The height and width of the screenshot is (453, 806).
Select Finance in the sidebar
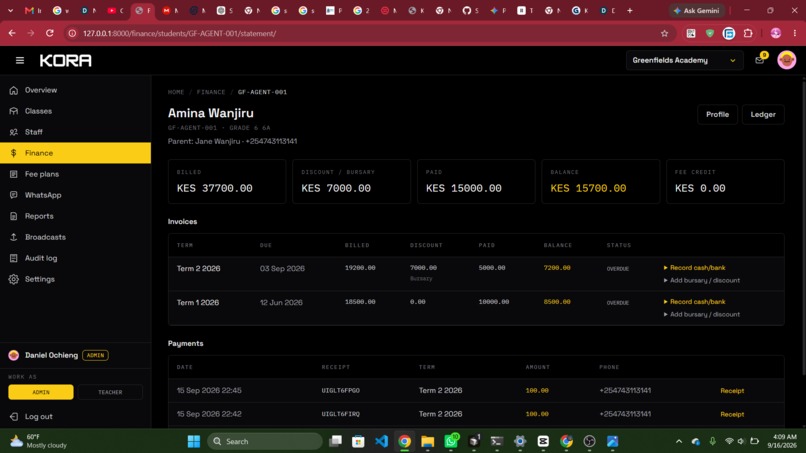[x=75, y=153]
